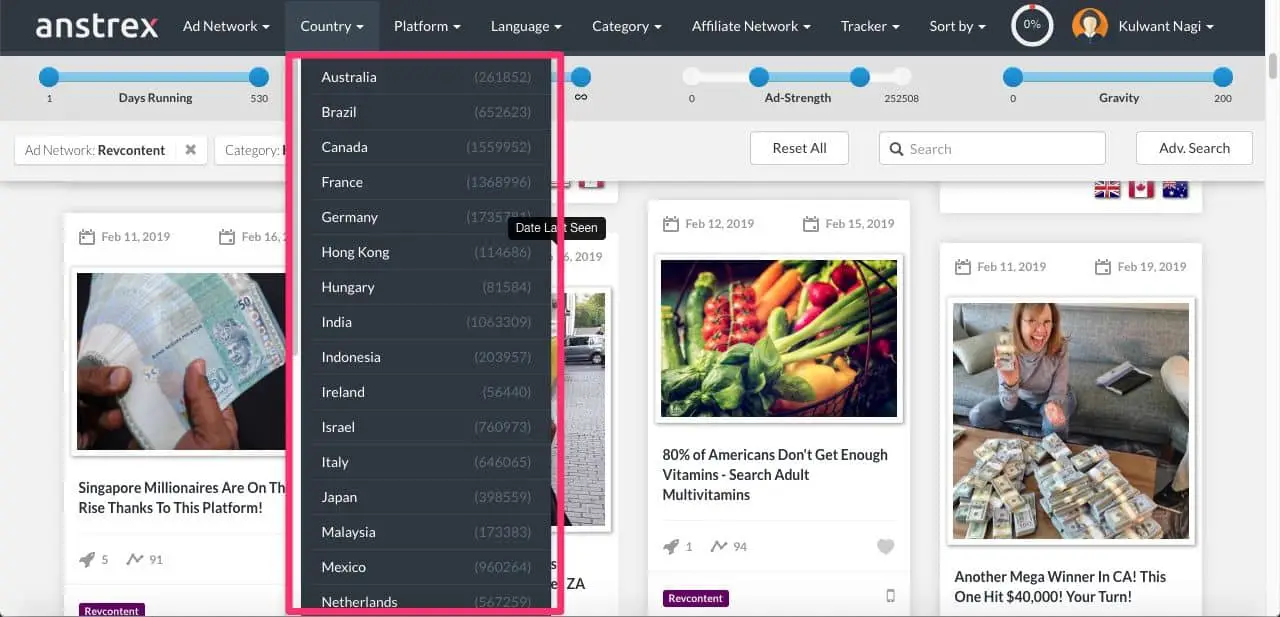Image resolution: width=1280 pixels, height=617 pixels.
Task: Click Gravity slider left handle
Action: [x=1013, y=77]
